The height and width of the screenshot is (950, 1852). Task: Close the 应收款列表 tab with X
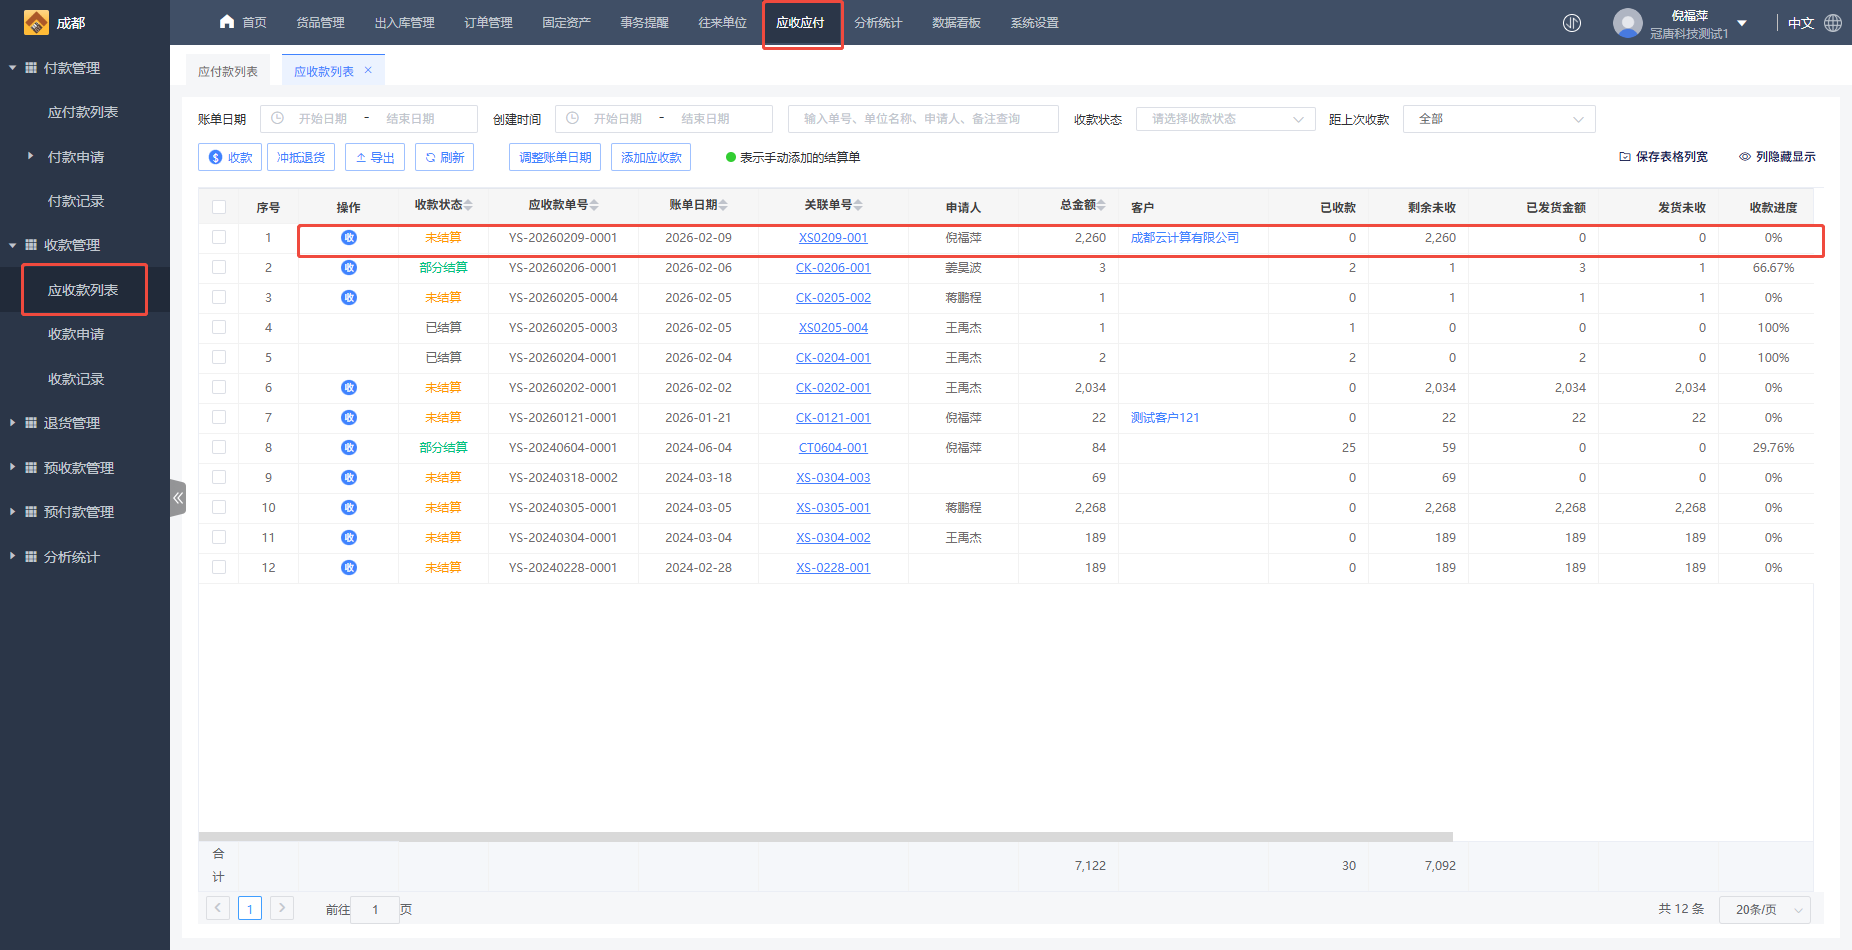click(368, 70)
